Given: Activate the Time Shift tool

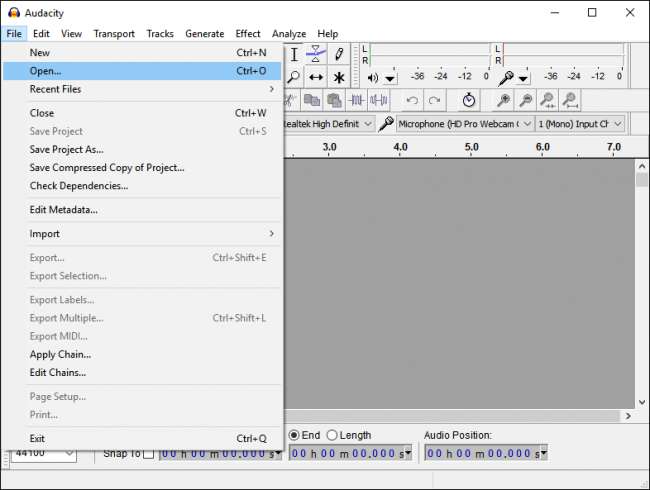Looking at the screenshot, I should coord(316,77).
